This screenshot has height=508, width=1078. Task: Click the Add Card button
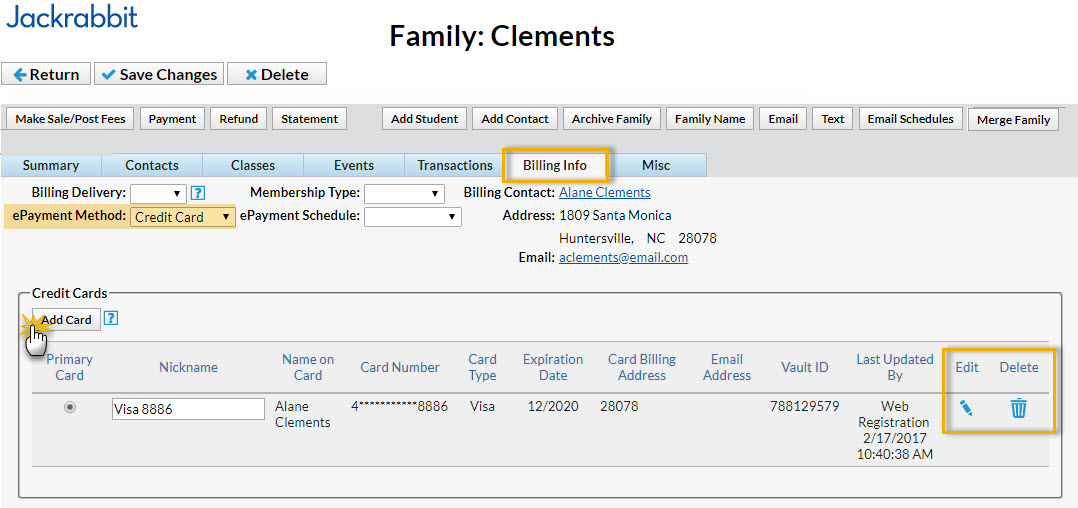[x=66, y=320]
